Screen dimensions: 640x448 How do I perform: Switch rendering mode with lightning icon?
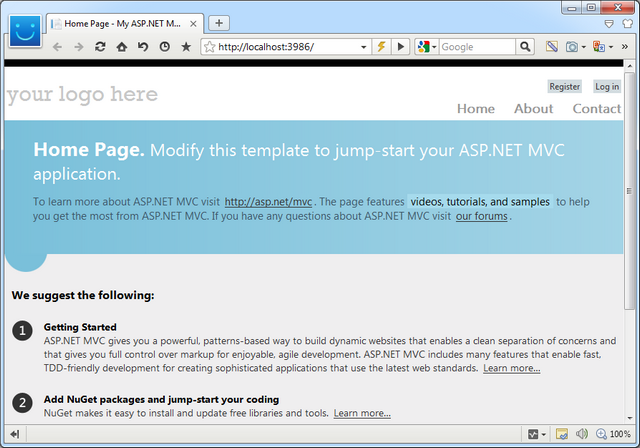tap(381, 47)
